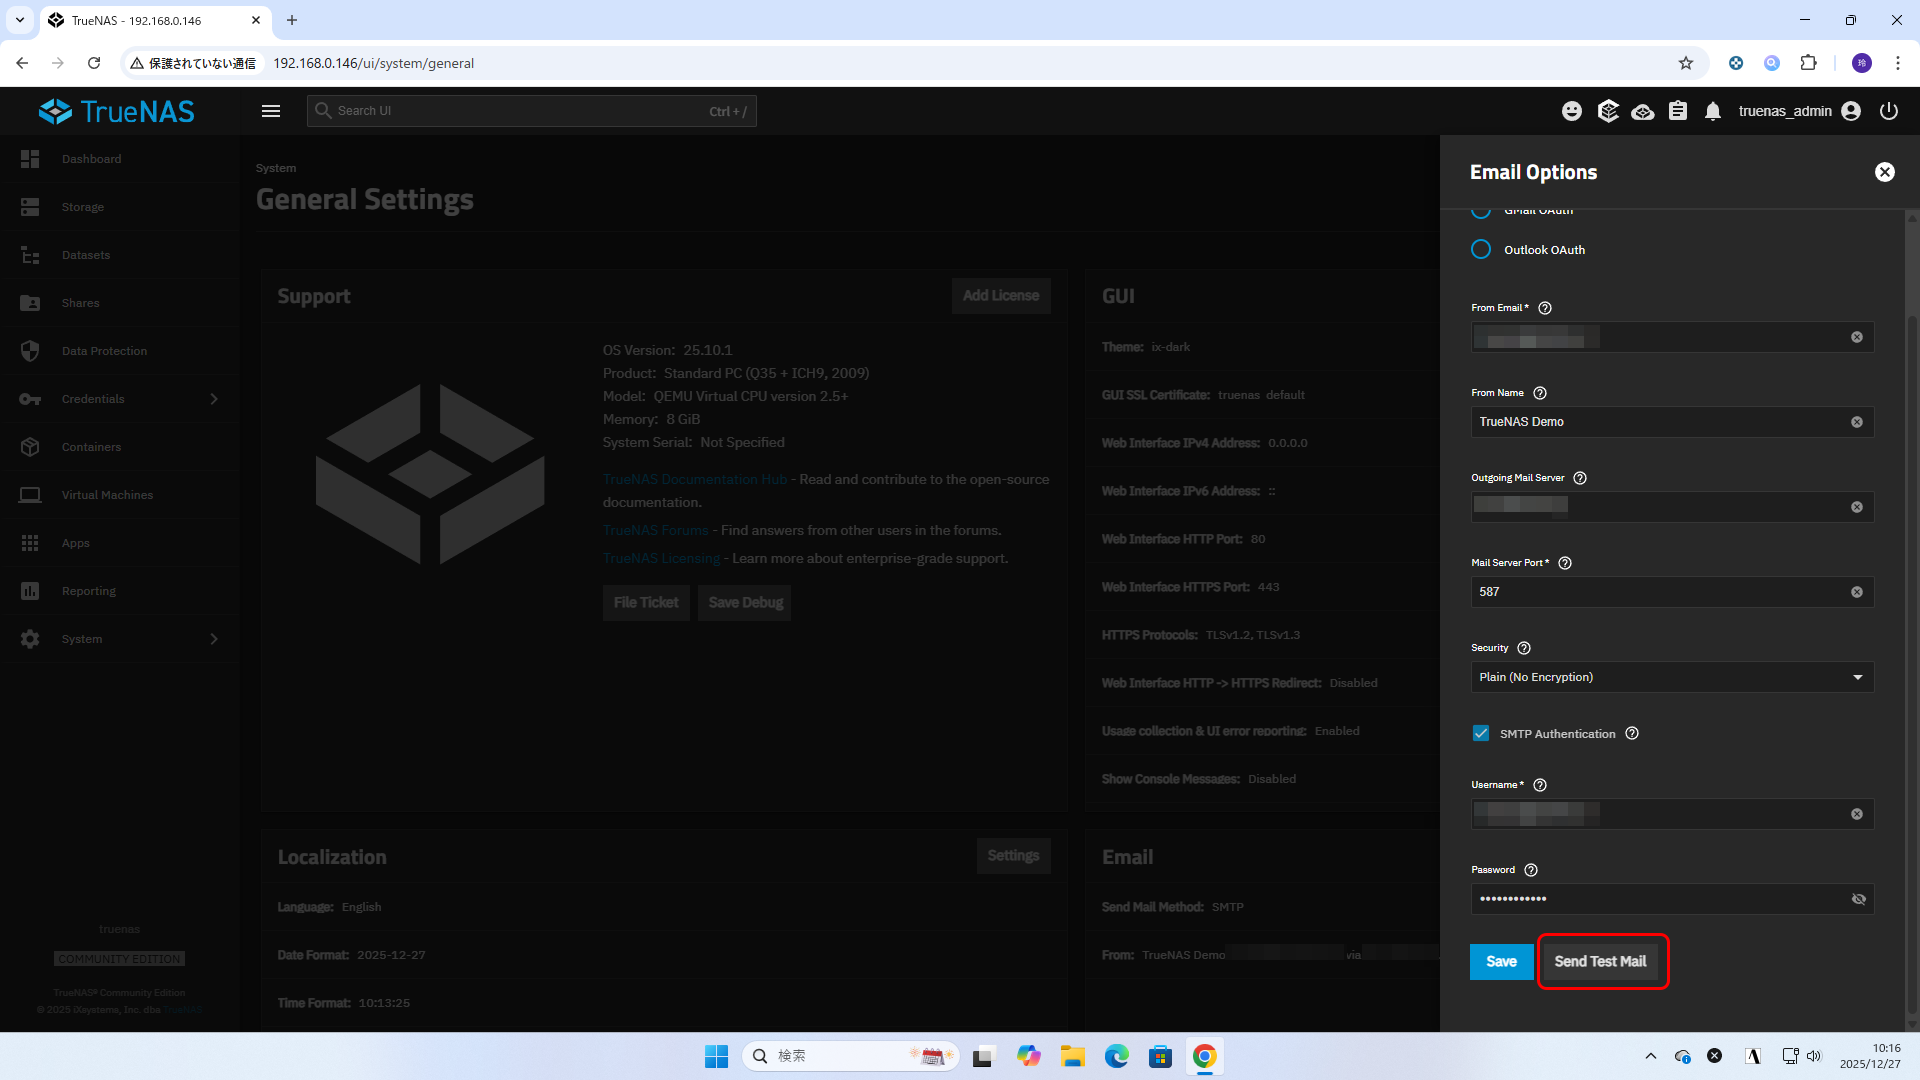
Task: Open the power menu icon
Action: [1889, 111]
